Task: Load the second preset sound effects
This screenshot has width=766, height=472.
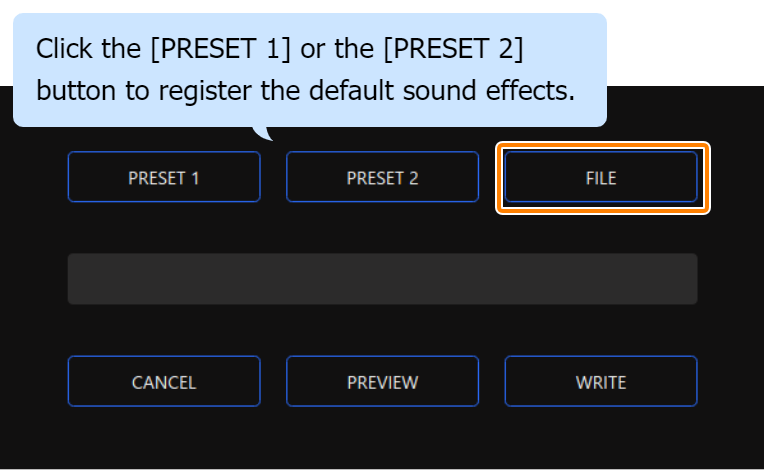Action: coord(382,178)
